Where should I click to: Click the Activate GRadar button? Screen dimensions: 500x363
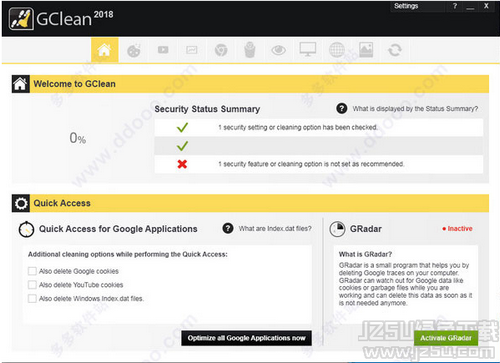click(x=446, y=338)
